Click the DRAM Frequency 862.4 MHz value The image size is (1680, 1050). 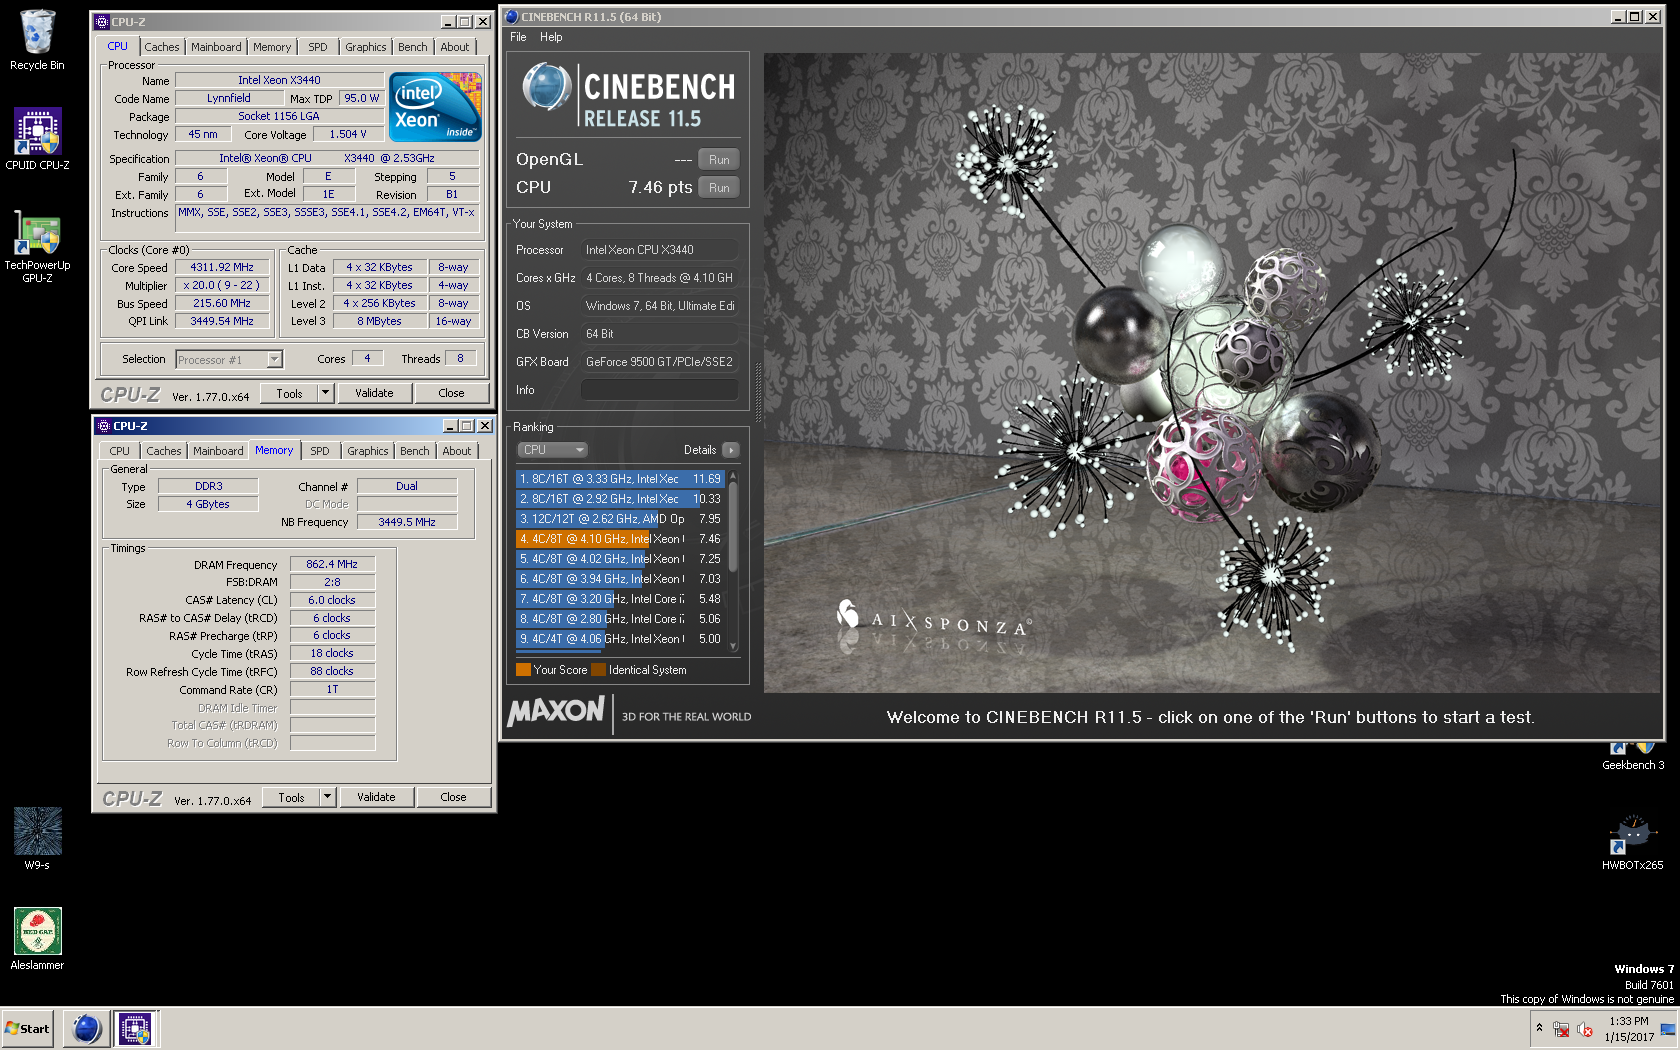click(x=332, y=564)
